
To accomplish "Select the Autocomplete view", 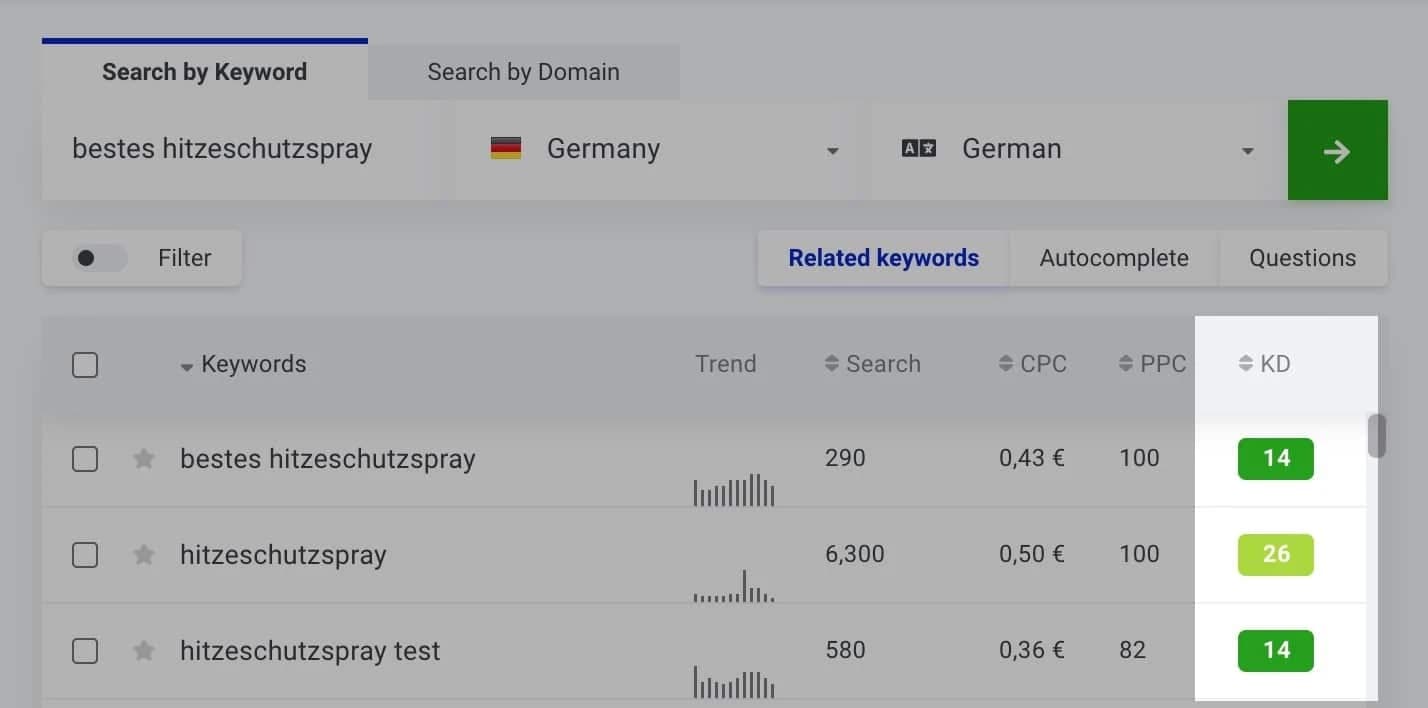I will coord(1113,257).
